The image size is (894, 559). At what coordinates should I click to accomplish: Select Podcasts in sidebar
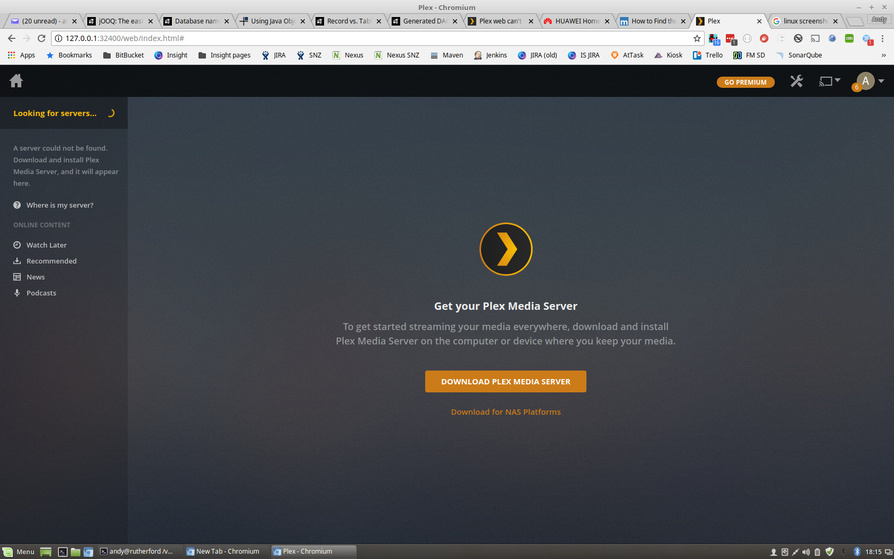point(34,293)
